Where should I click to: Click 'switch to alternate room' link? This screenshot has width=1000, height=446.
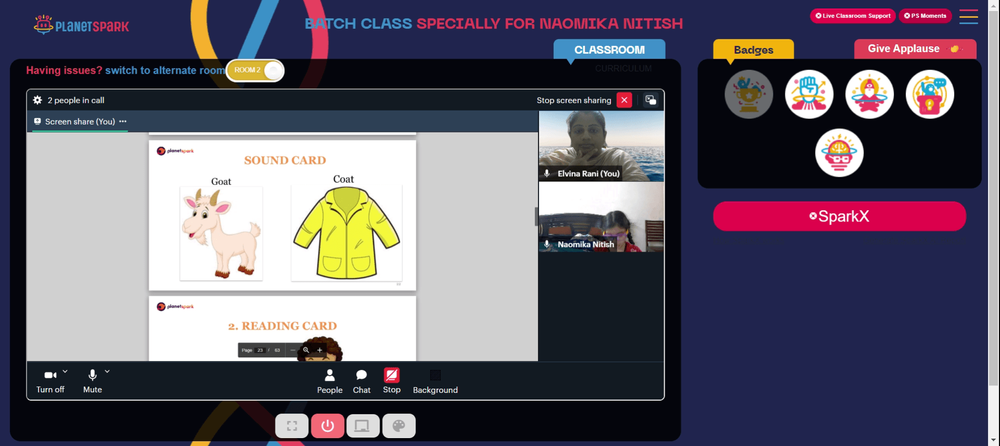coord(165,70)
